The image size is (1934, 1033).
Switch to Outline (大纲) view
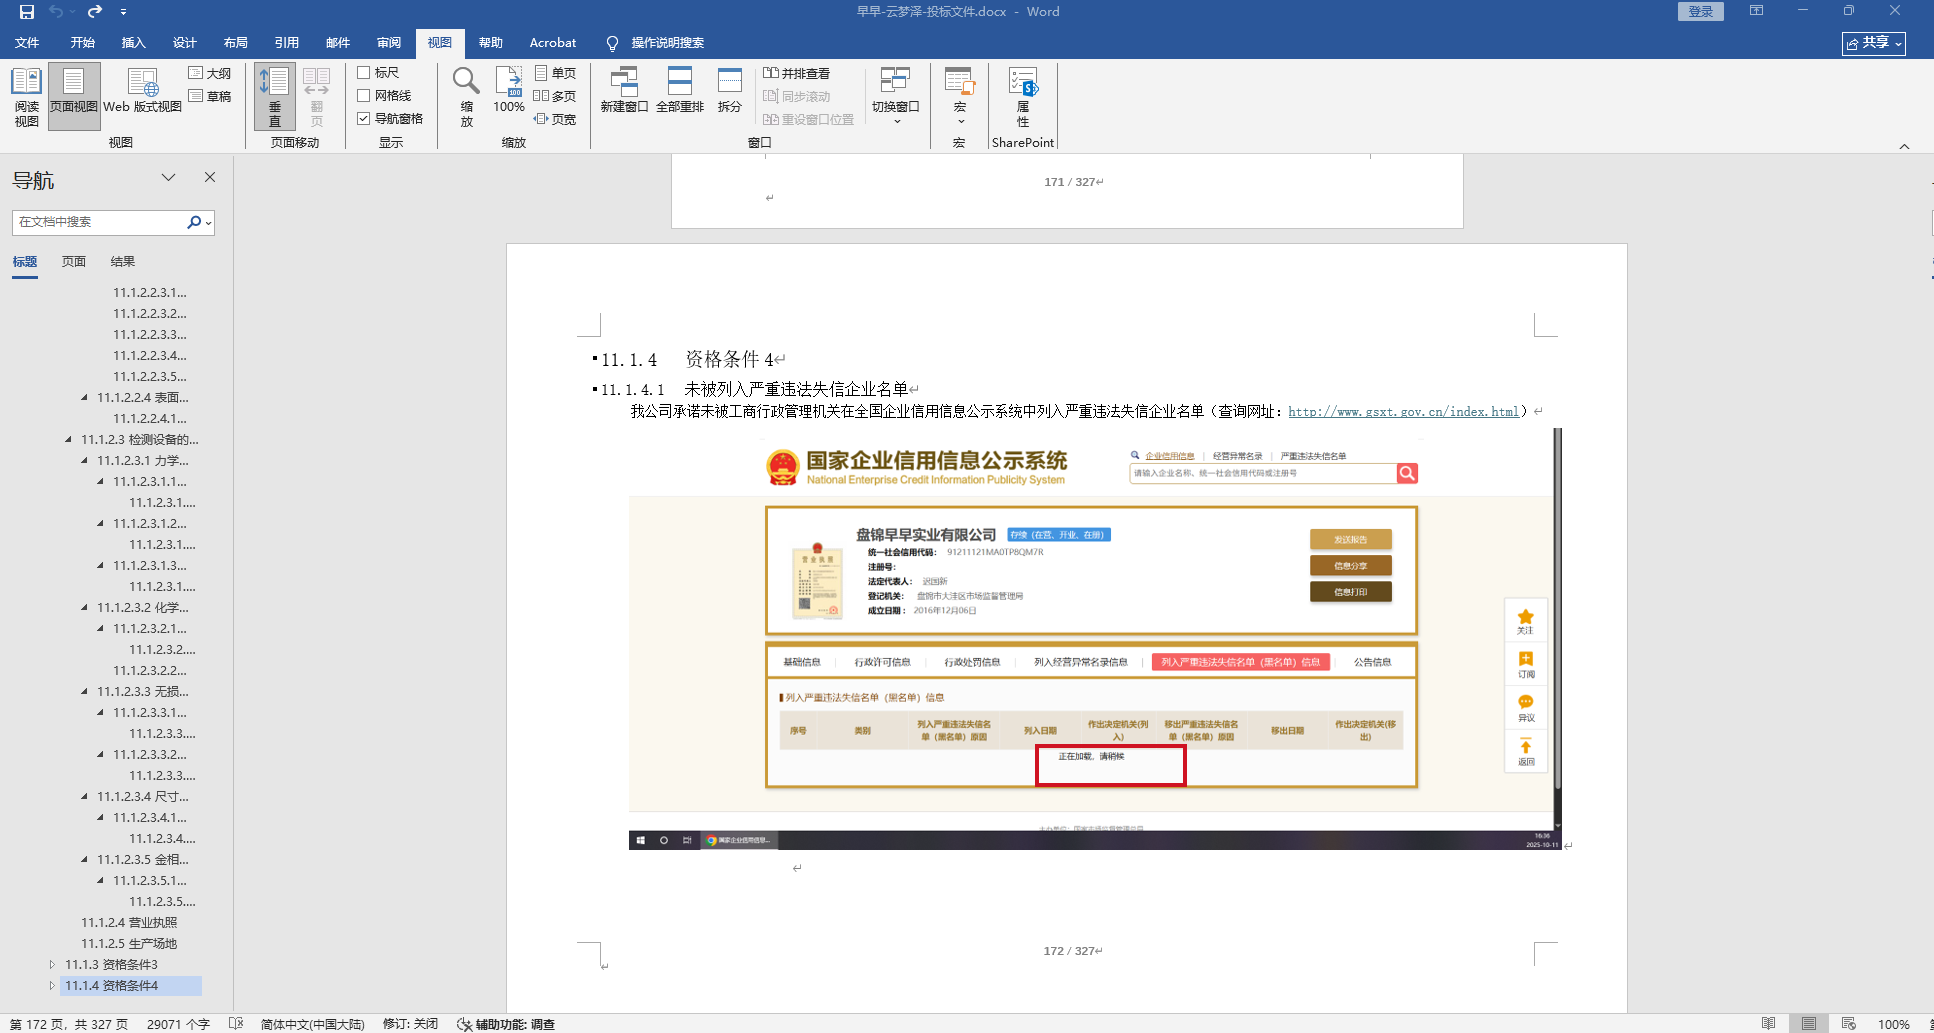click(210, 73)
